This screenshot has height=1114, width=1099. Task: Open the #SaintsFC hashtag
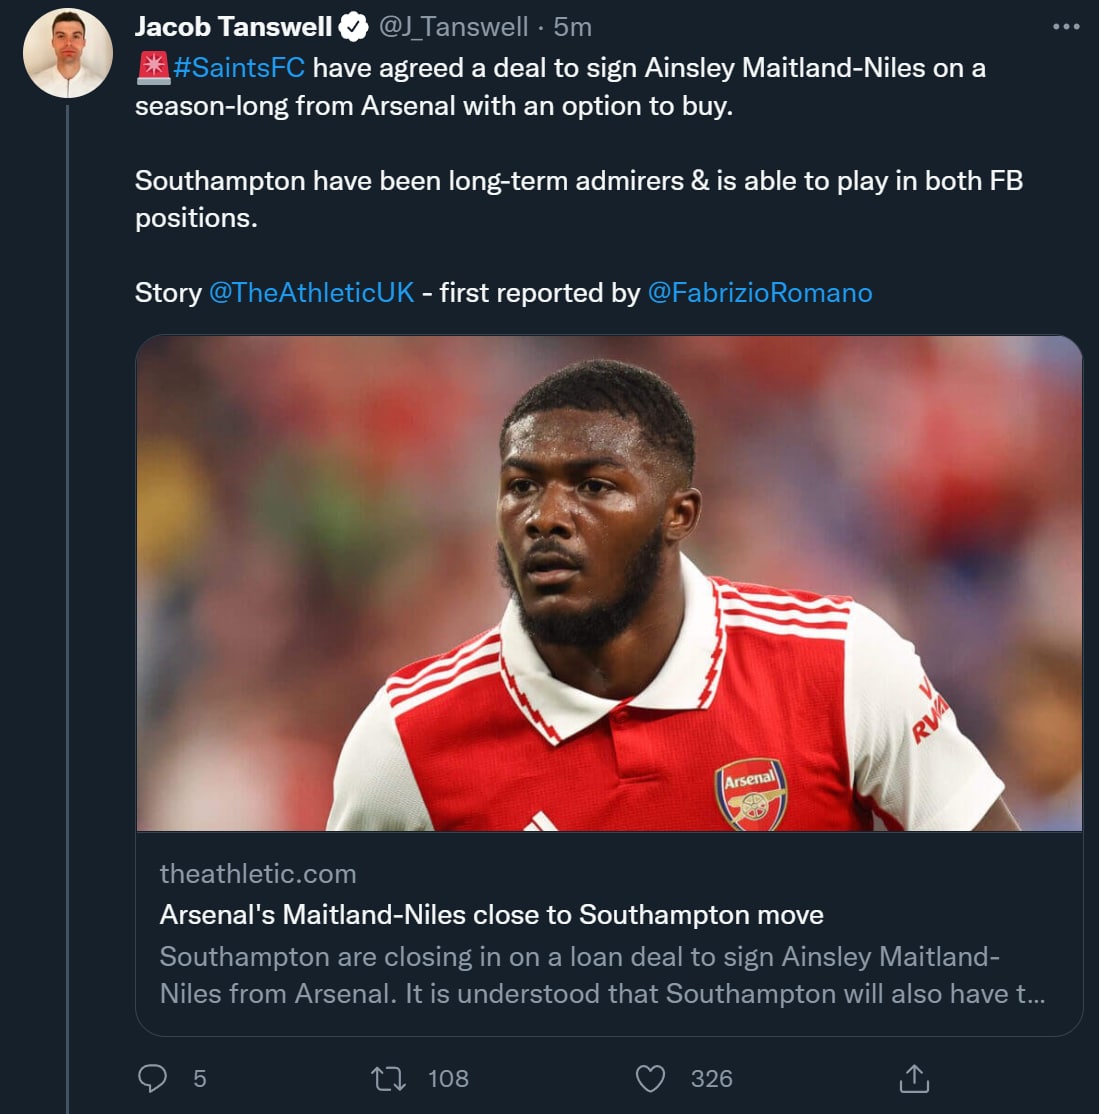pos(239,68)
